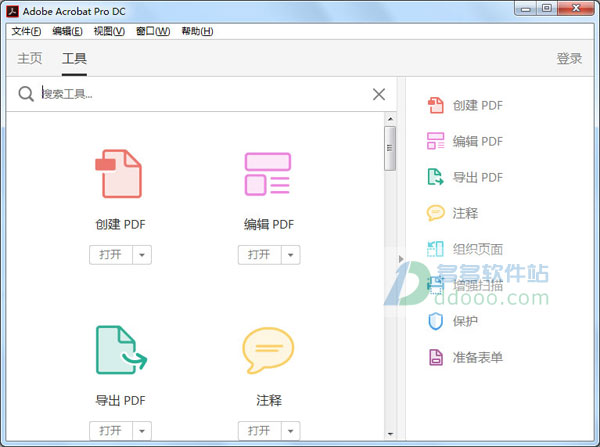Click the scrollbar up arrow
600x447 pixels.
(390, 119)
